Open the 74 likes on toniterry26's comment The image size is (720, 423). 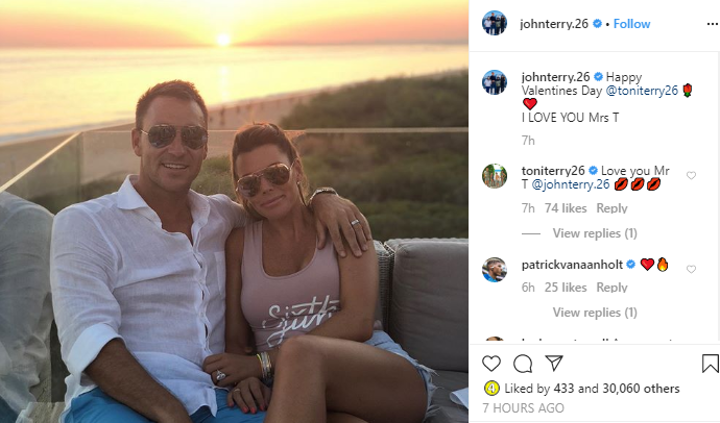(566, 209)
